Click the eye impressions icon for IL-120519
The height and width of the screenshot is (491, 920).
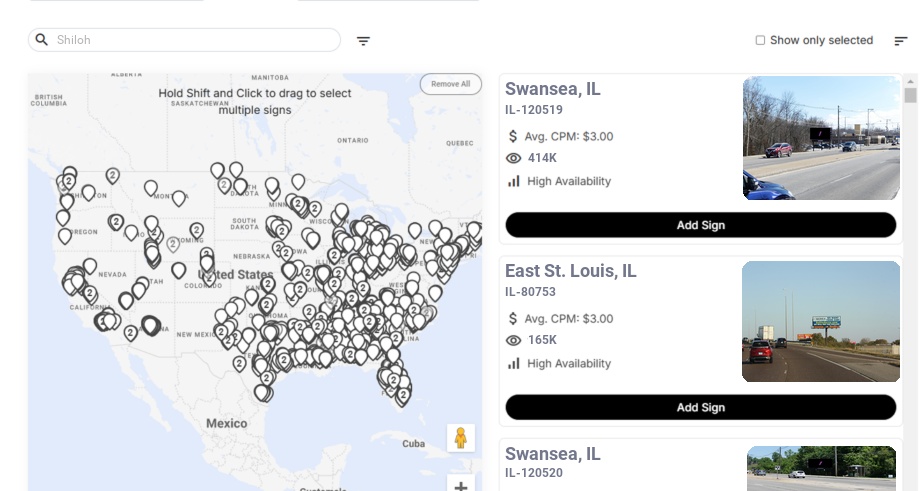(514, 158)
